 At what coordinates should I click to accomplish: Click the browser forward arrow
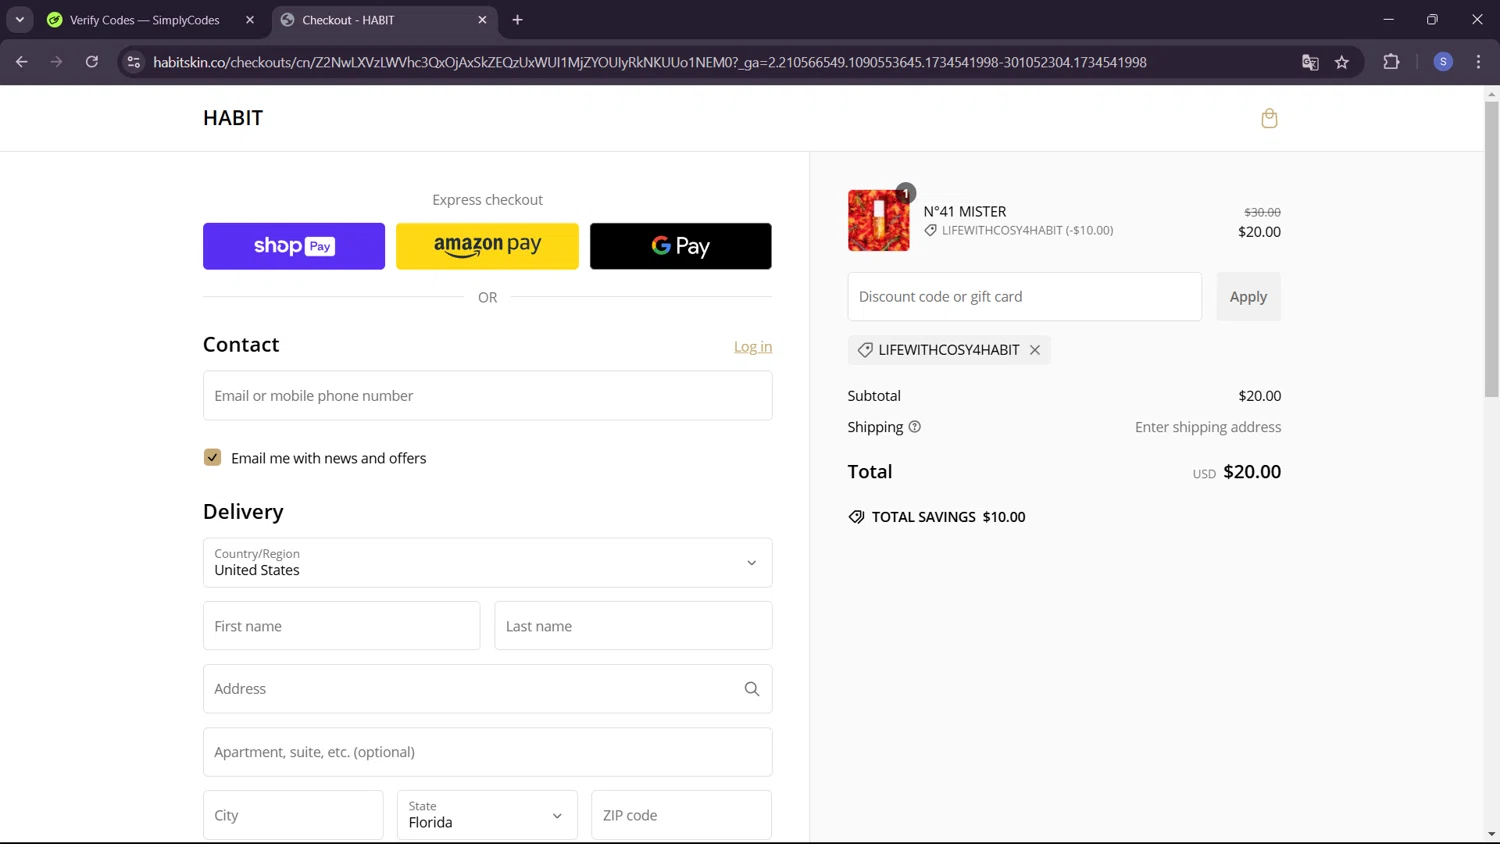tap(56, 62)
